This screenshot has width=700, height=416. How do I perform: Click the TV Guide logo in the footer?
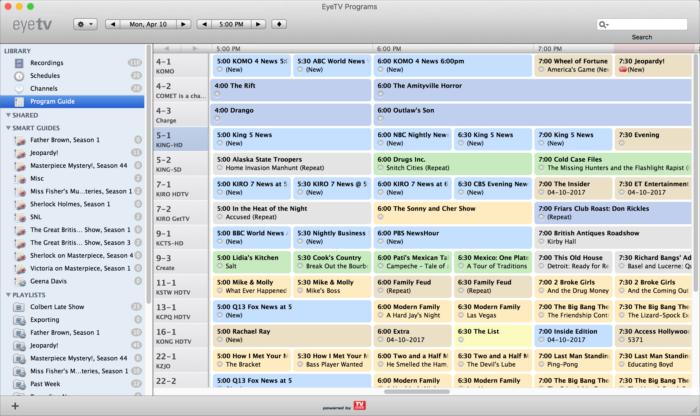pyautogui.click(x=359, y=405)
